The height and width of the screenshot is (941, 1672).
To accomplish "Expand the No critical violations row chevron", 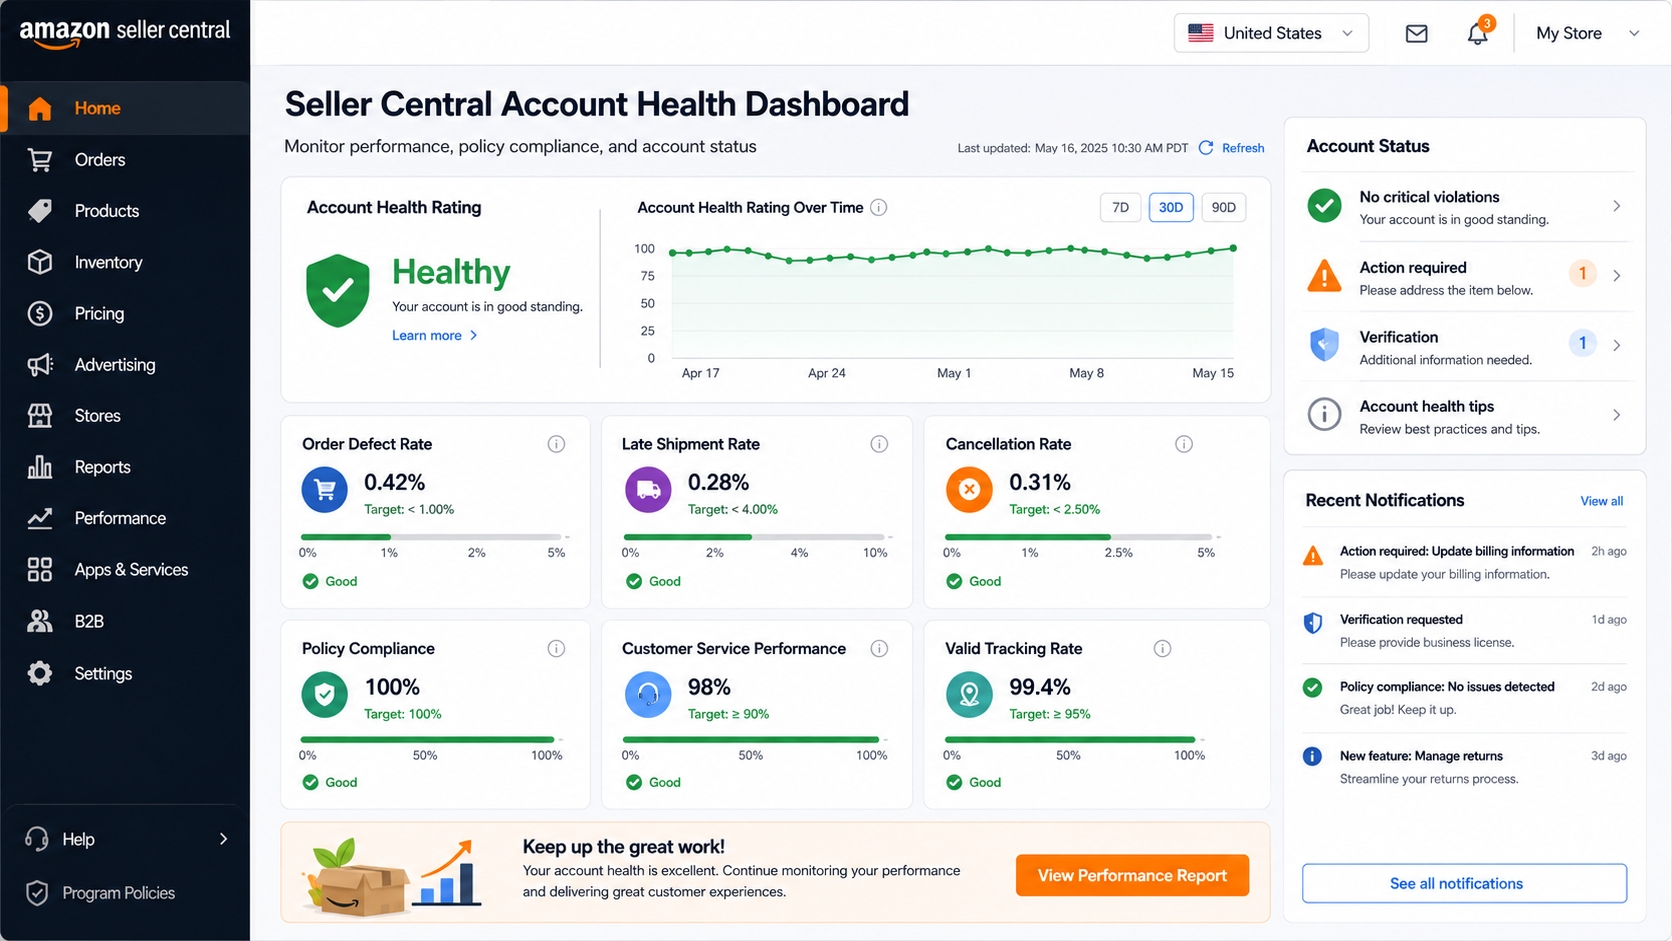I will click(x=1617, y=206).
